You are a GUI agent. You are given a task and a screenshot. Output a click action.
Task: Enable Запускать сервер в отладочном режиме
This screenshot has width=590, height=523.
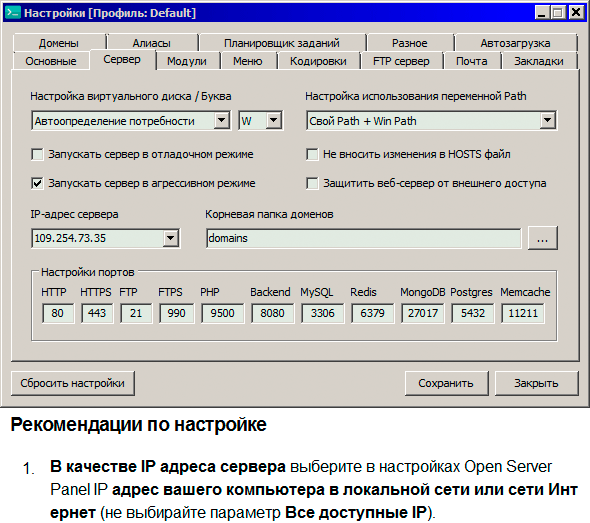(37, 154)
